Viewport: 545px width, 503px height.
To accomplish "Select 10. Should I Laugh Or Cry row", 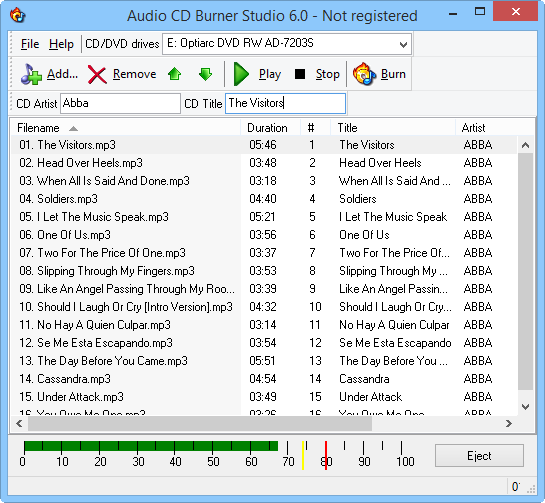I will click(264, 307).
